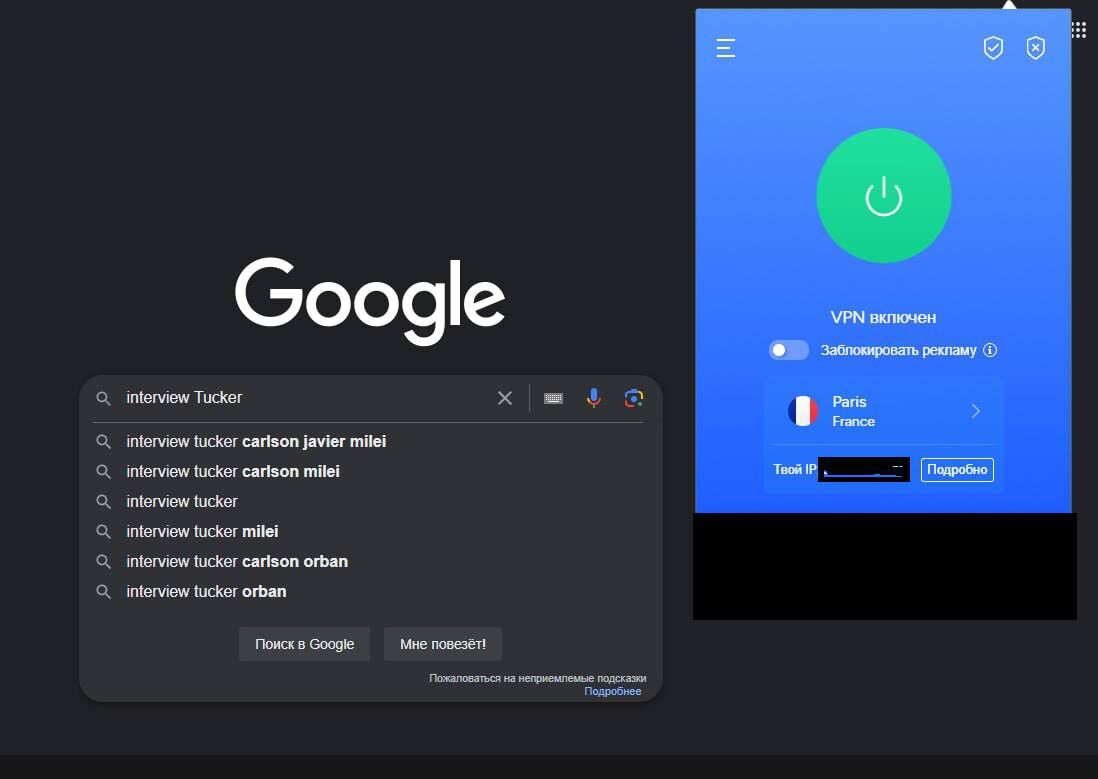
Task: Expand the Paris France location selector
Action: click(975, 411)
